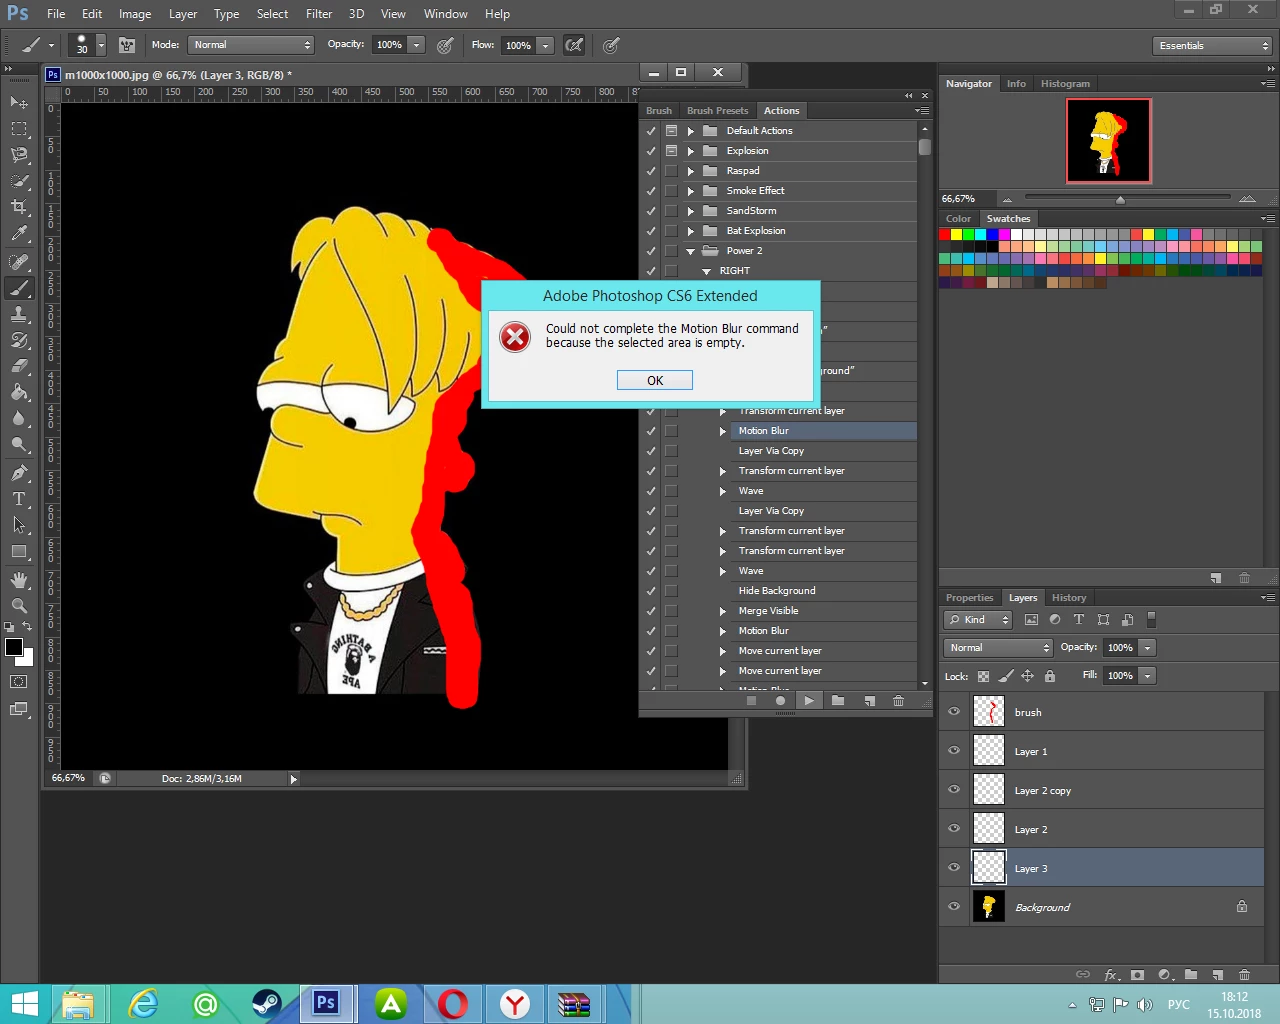The width and height of the screenshot is (1280, 1024).
Task: Hide Layer 3 visibility eye
Action: (954, 868)
